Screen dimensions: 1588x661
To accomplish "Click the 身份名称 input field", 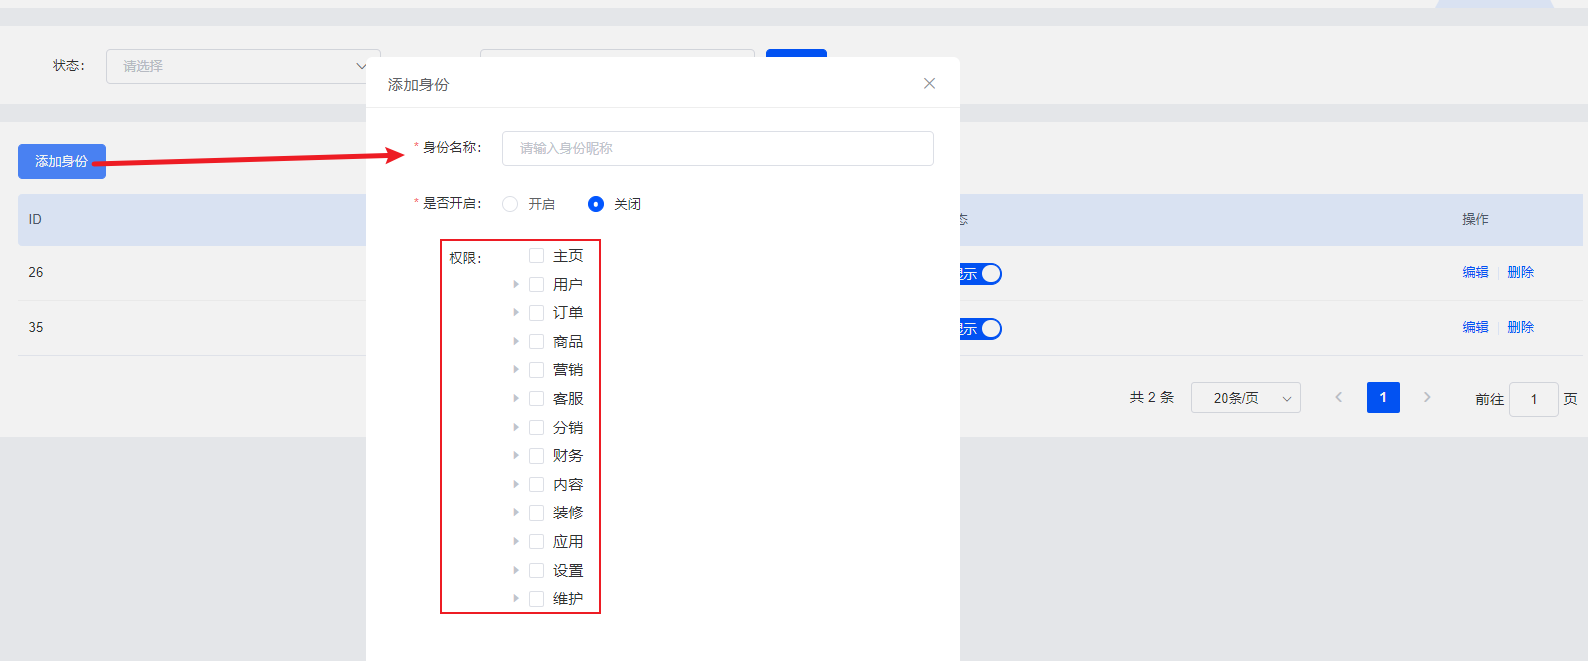I will [718, 148].
